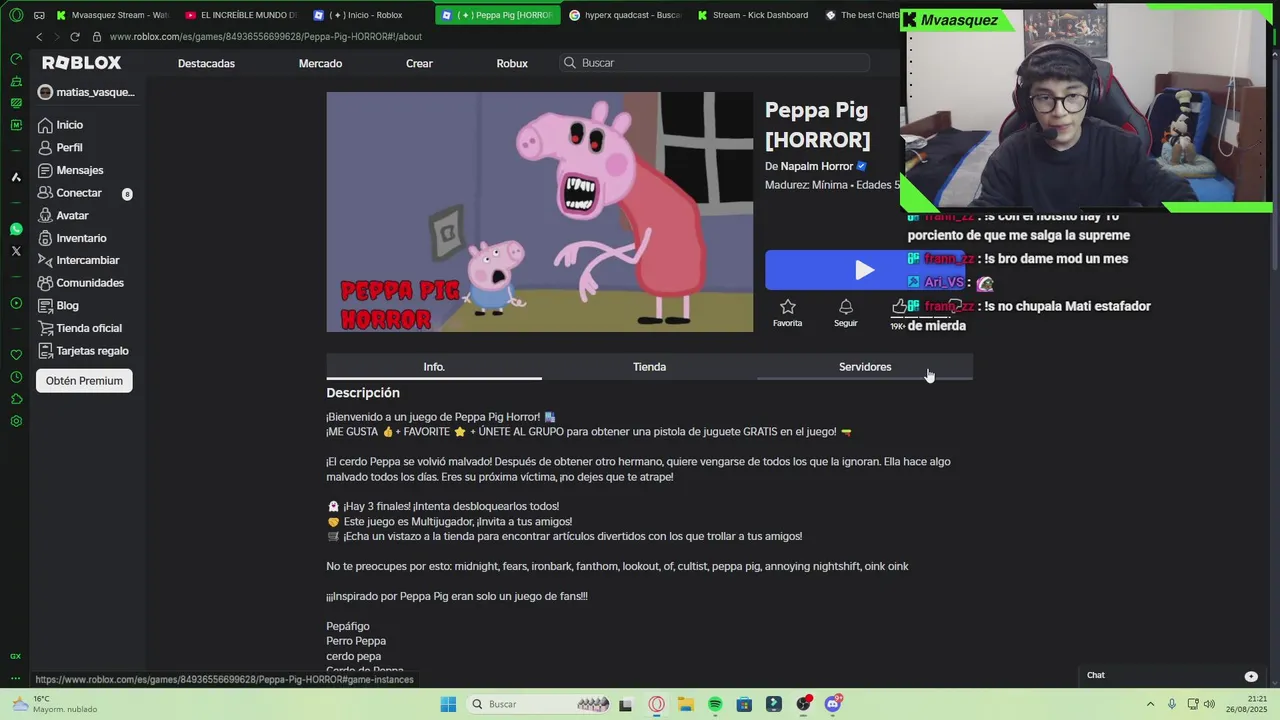
Task: Open Napalm Horror creator link
Action: point(817,166)
